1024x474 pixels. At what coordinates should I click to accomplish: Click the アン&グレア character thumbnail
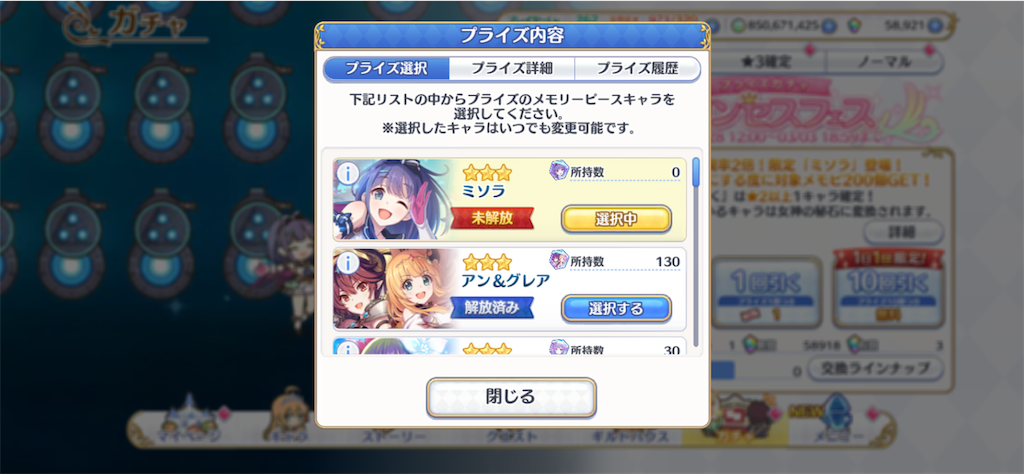[x=395, y=288]
